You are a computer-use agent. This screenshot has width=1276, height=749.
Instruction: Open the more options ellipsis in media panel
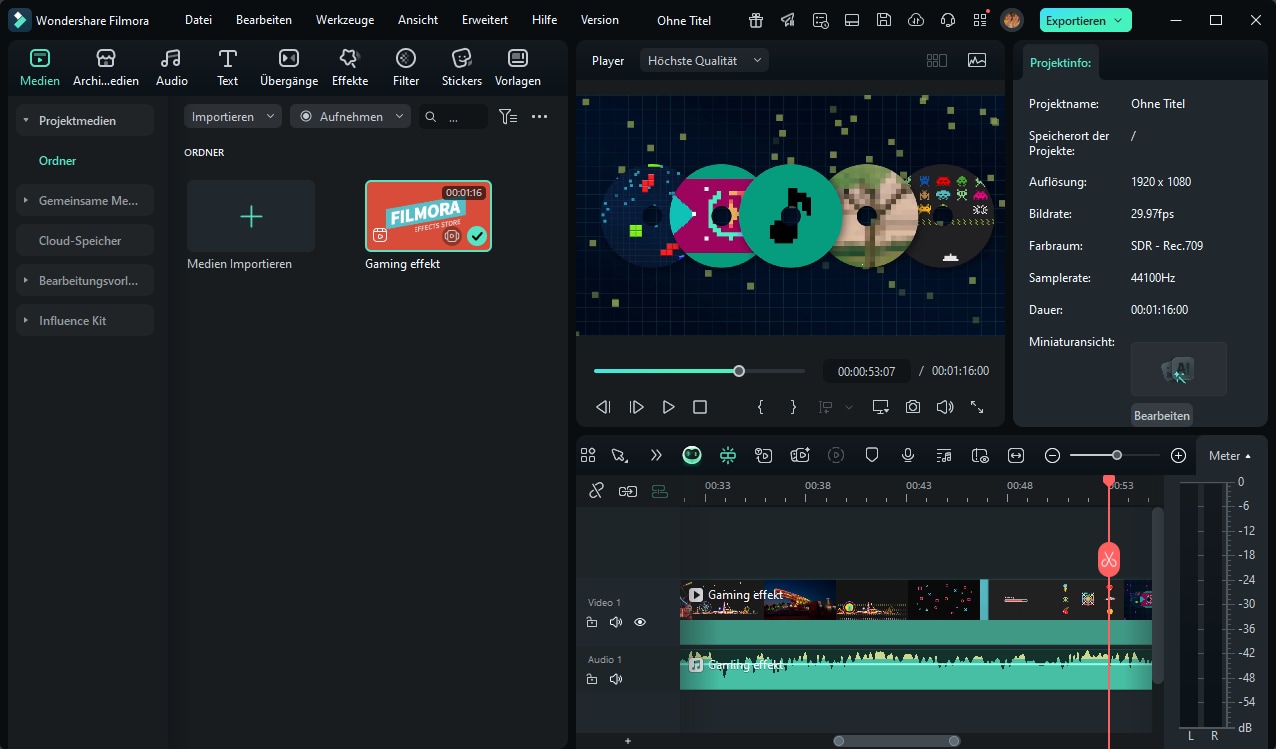[x=539, y=117]
